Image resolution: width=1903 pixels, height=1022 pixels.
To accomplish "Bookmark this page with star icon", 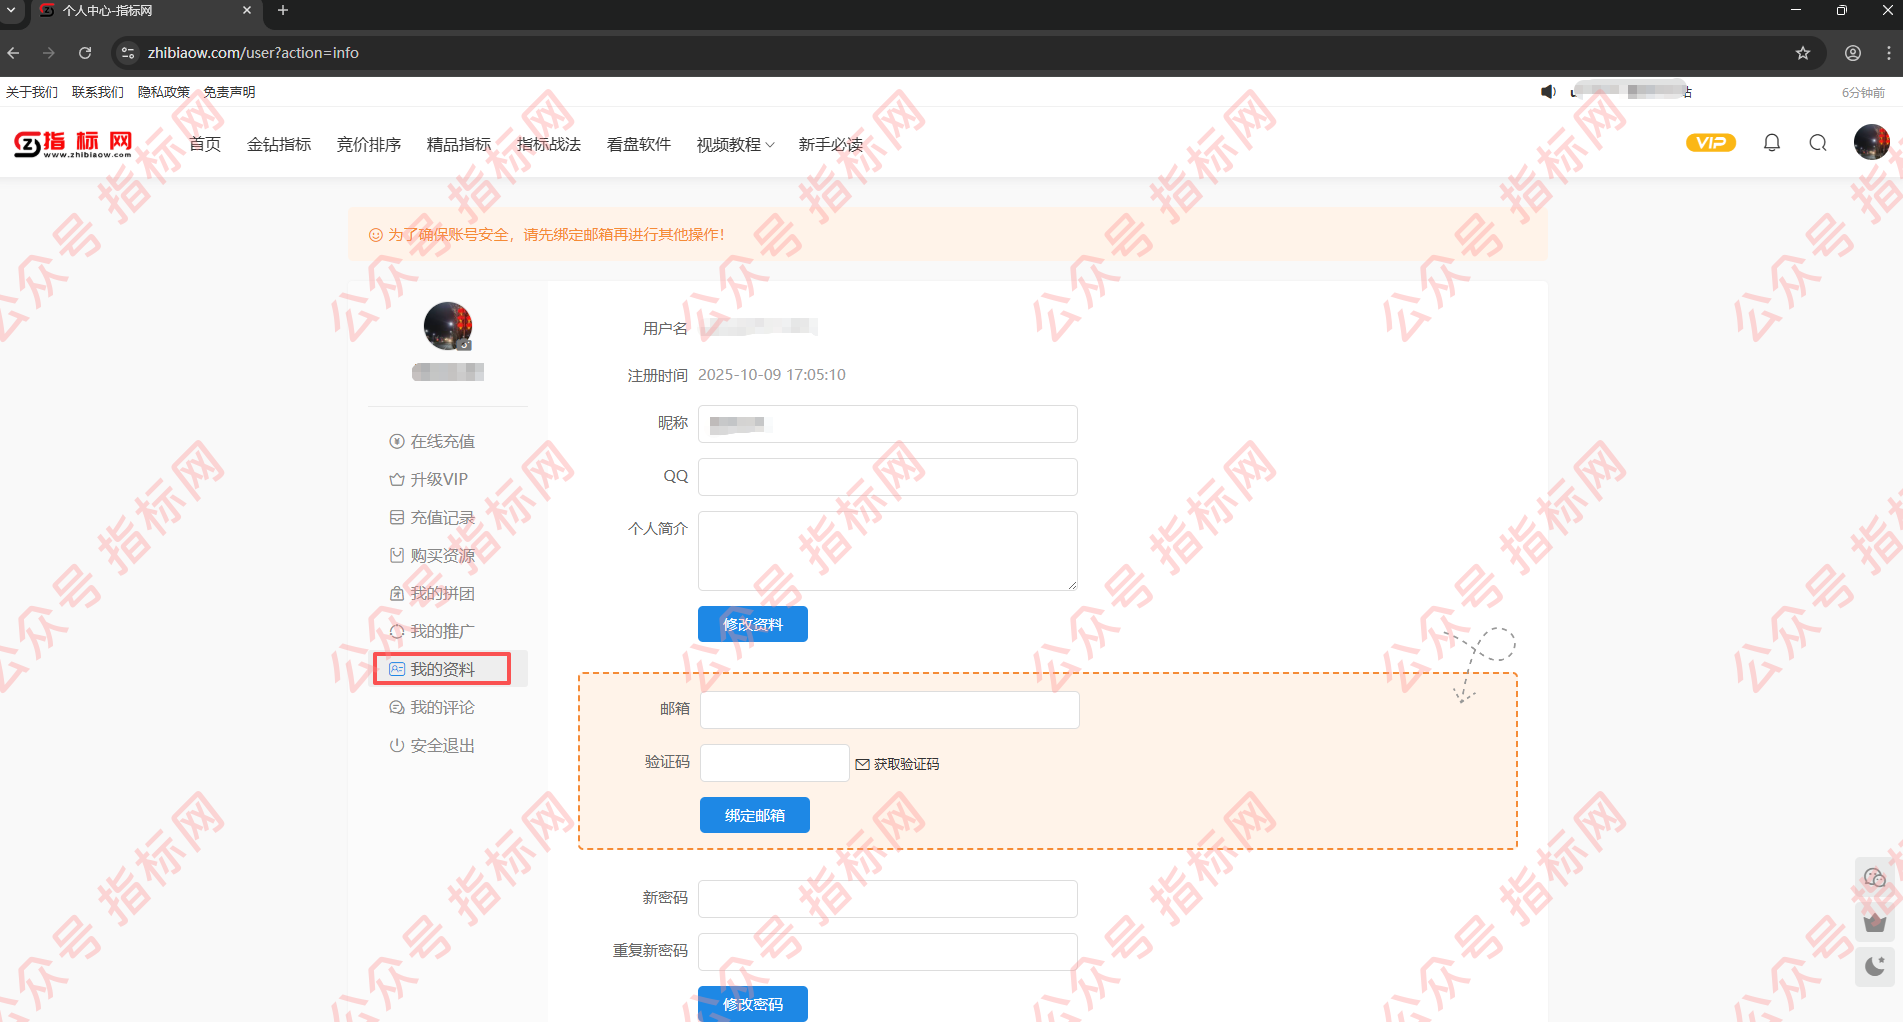I will click(x=1802, y=53).
